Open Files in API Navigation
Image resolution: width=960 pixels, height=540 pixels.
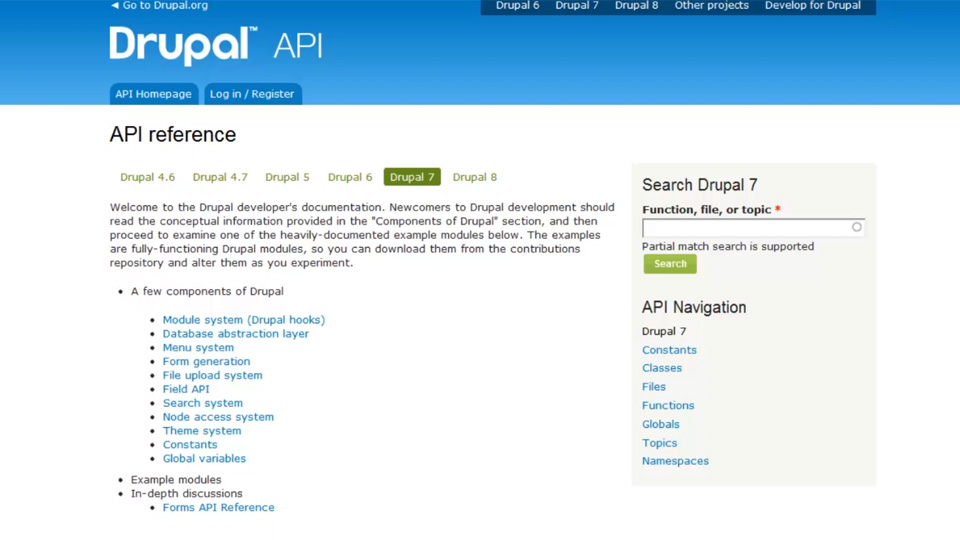[654, 387]
